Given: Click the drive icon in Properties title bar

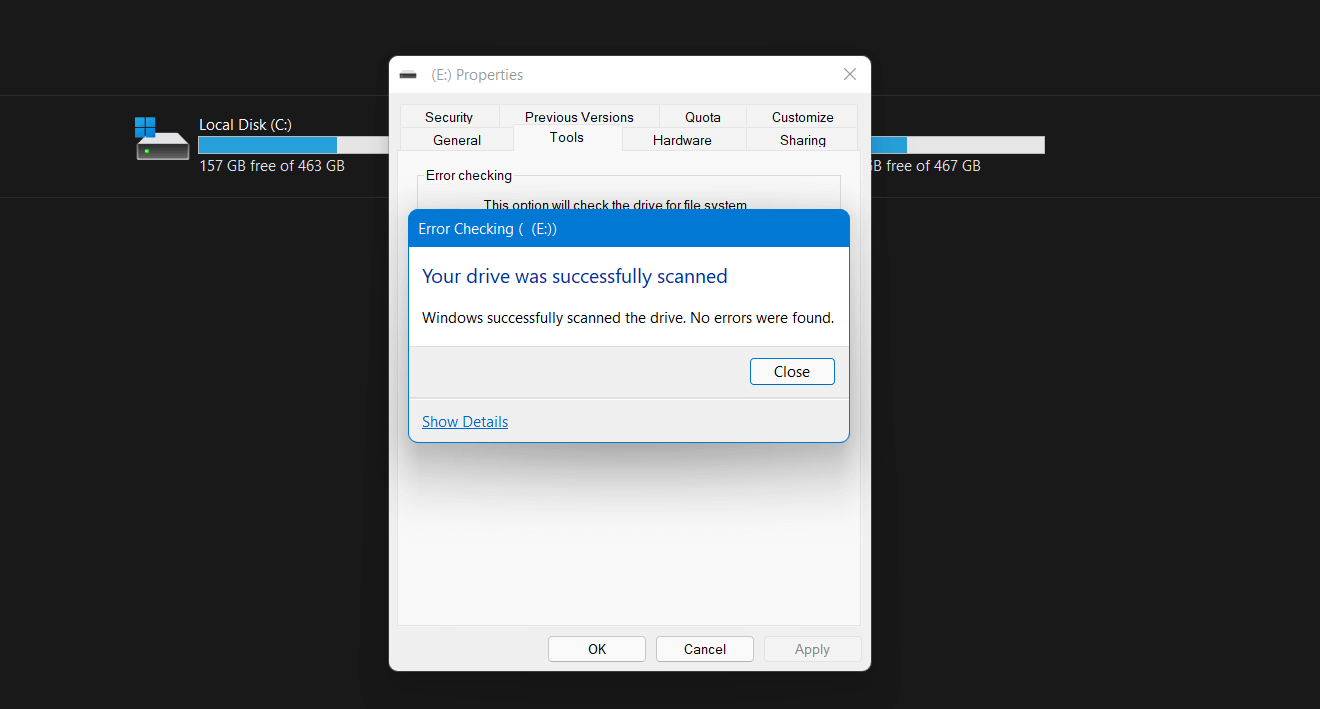Looking at the screenshot, I should coord(408,75).
